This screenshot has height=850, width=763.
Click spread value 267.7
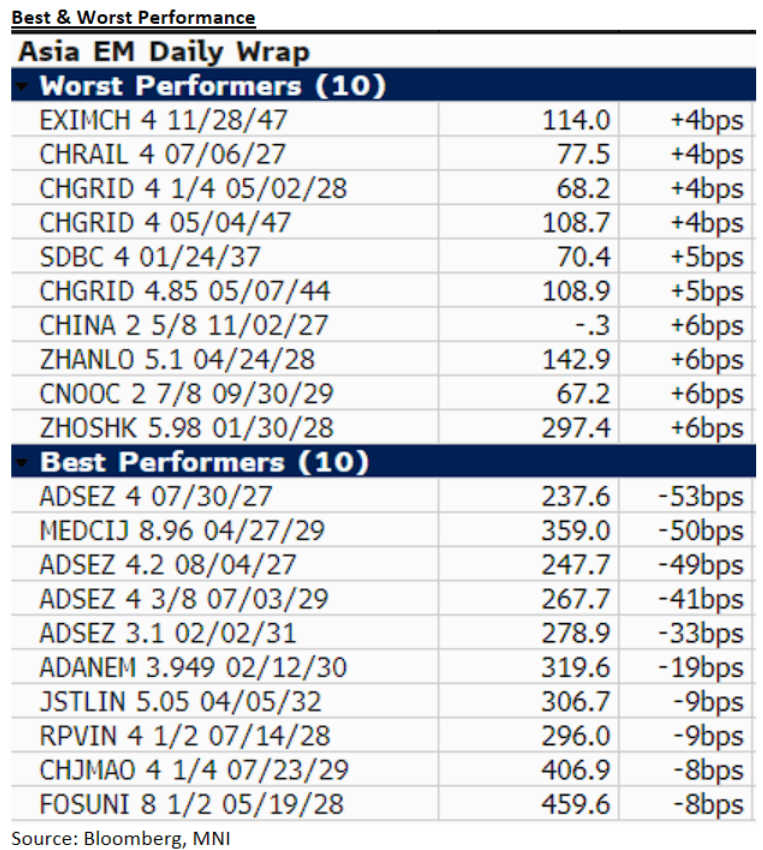pyautogui.click(x=576, y=598)
